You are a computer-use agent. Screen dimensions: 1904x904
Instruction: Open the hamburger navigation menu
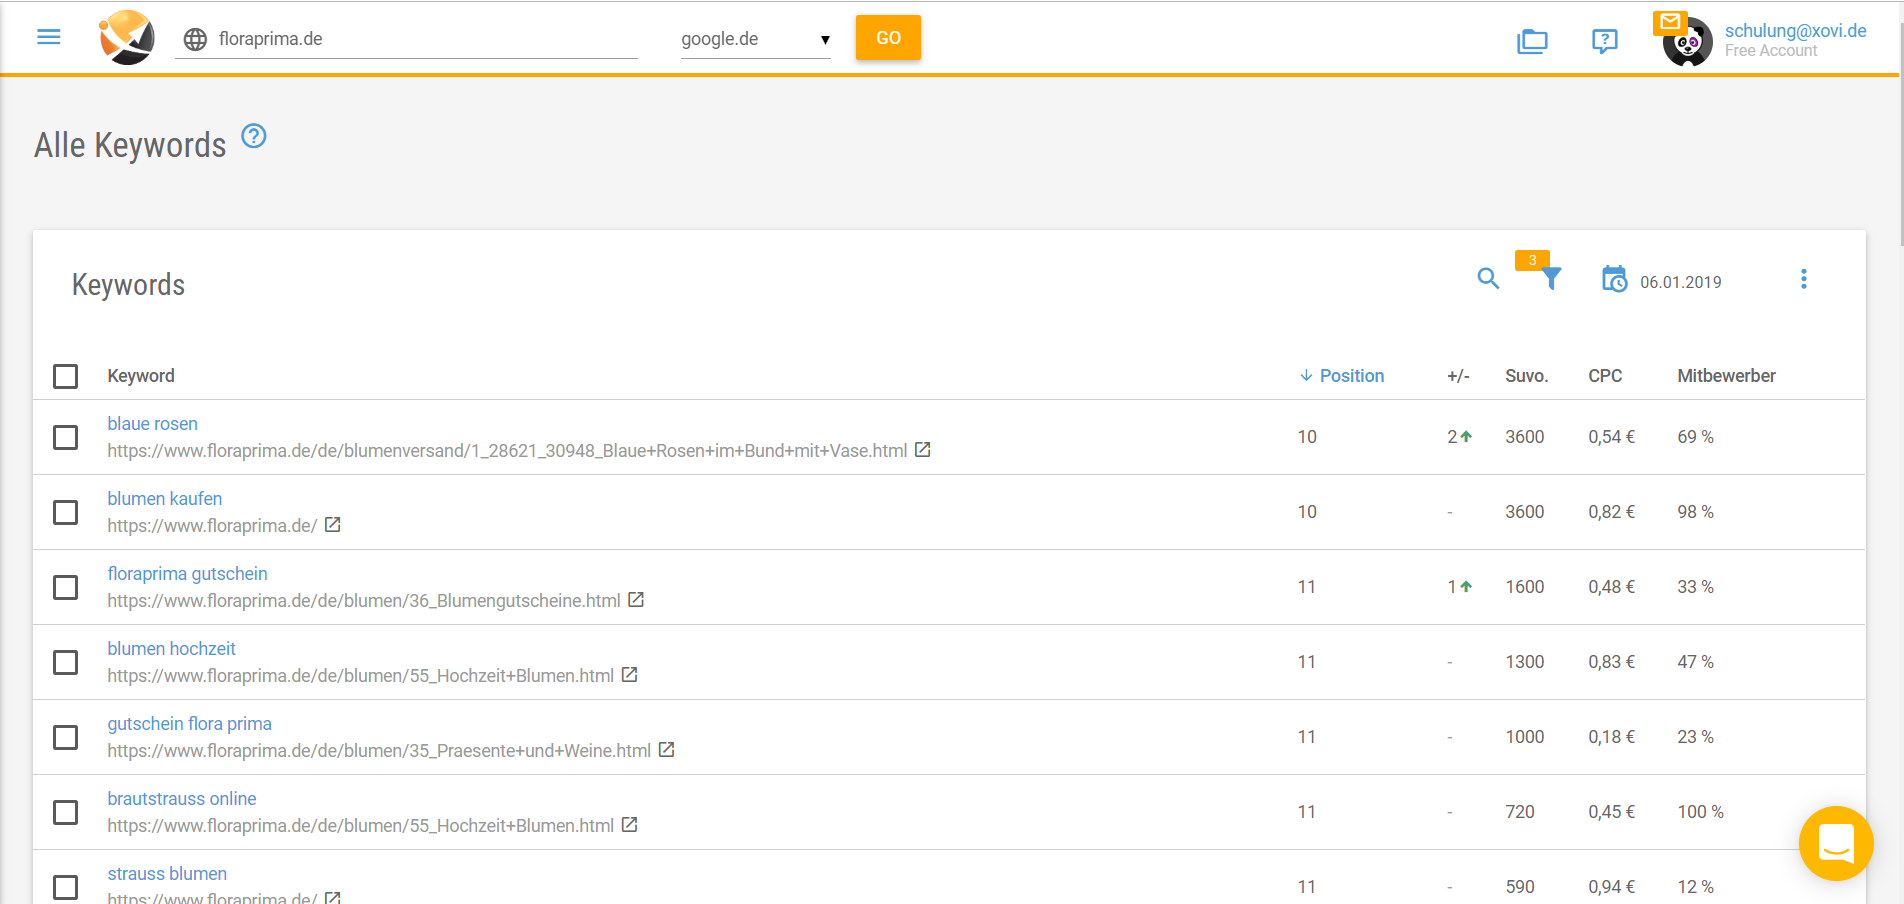[x=49, y=37]
